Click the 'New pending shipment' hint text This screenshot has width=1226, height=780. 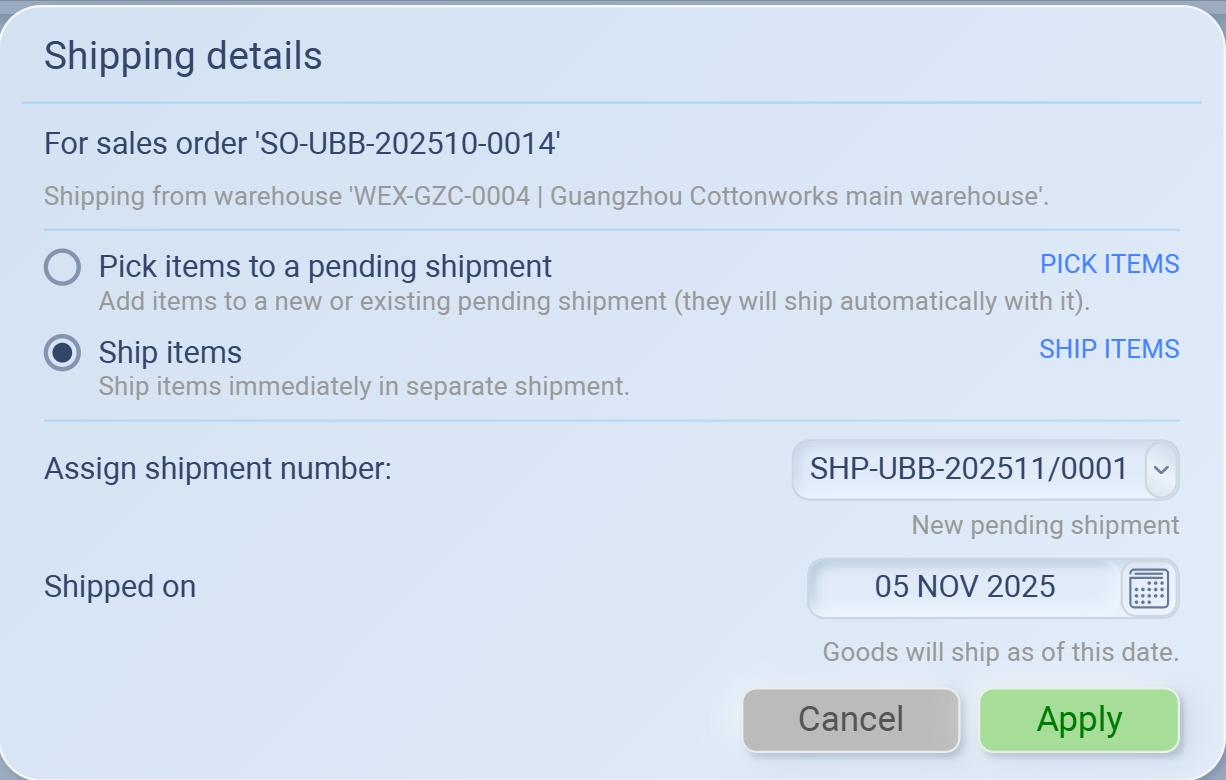pos(1045,525)
